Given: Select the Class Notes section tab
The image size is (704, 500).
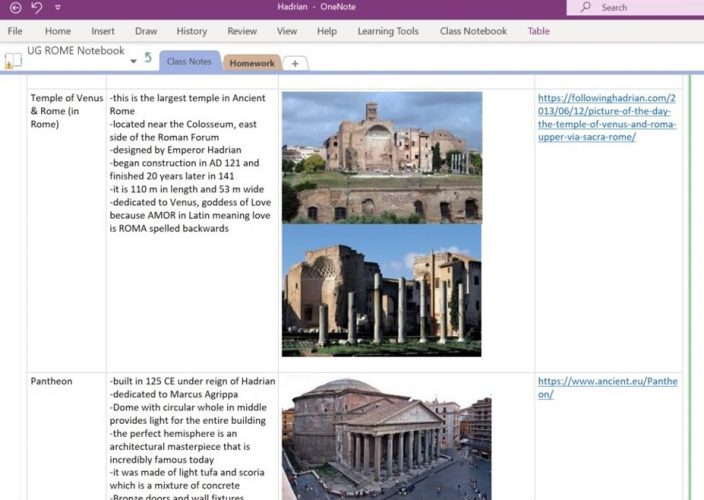Looking at the screenshot, I should click(x=189, y=62).
